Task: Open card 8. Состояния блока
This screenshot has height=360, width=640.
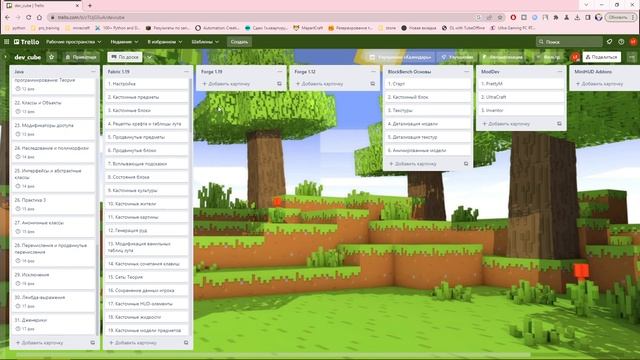Action: (147, 177)
